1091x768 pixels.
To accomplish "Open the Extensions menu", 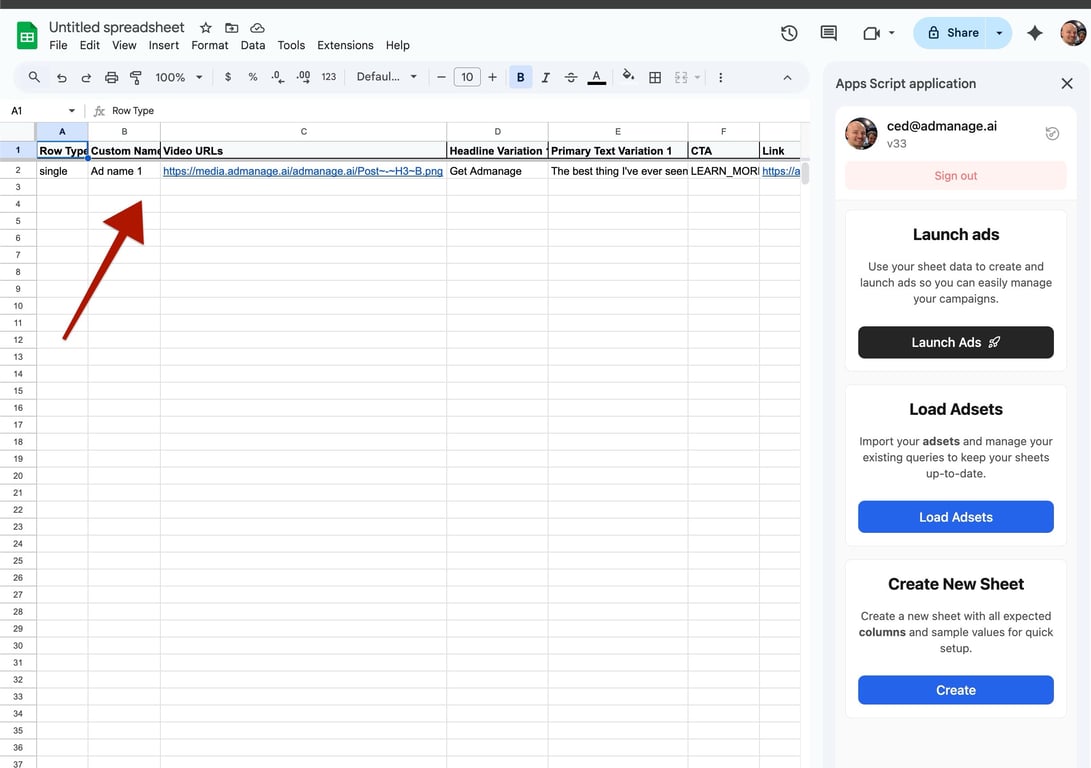I will (x=345, y=45).
